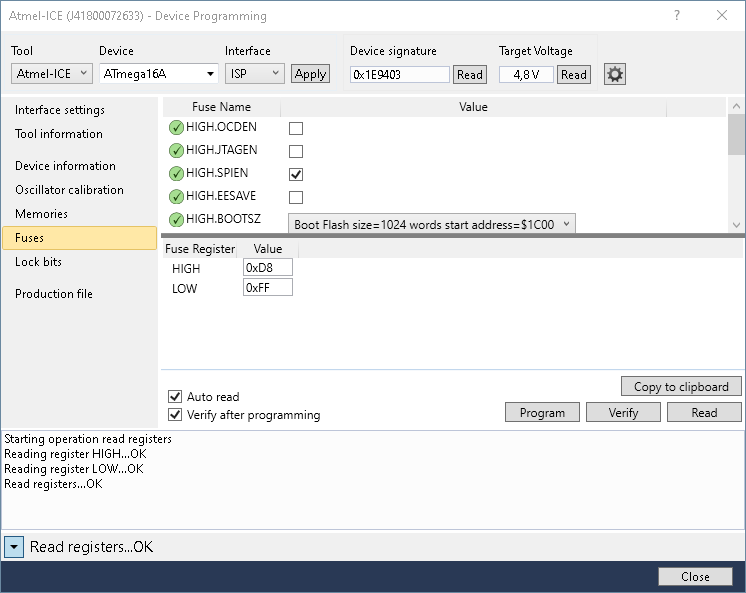Click the settings gear icon
The image size is (746, 593).
[x=615, y=74]
